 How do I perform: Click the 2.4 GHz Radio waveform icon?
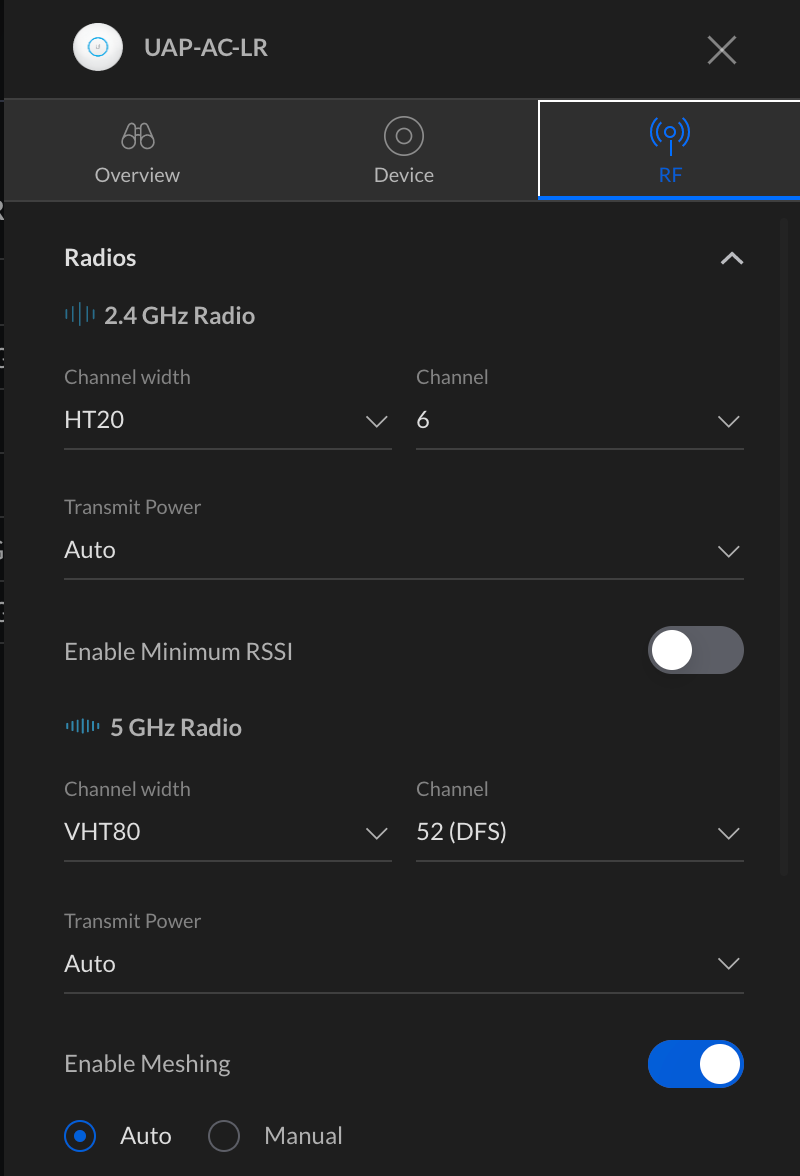pyautogui.click(x=80, y=315)
